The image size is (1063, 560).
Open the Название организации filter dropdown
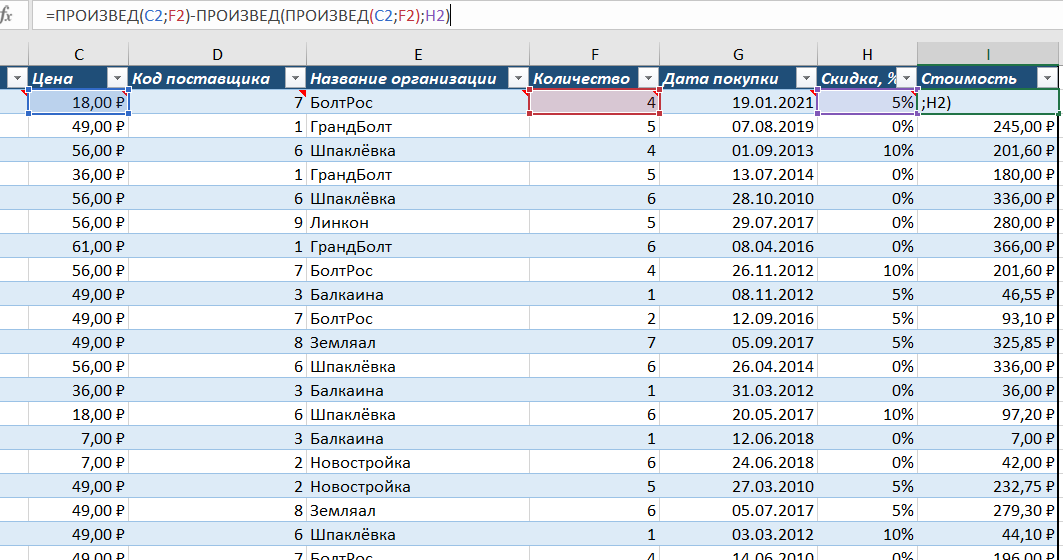pyautogui.click(x=519, y=78)
